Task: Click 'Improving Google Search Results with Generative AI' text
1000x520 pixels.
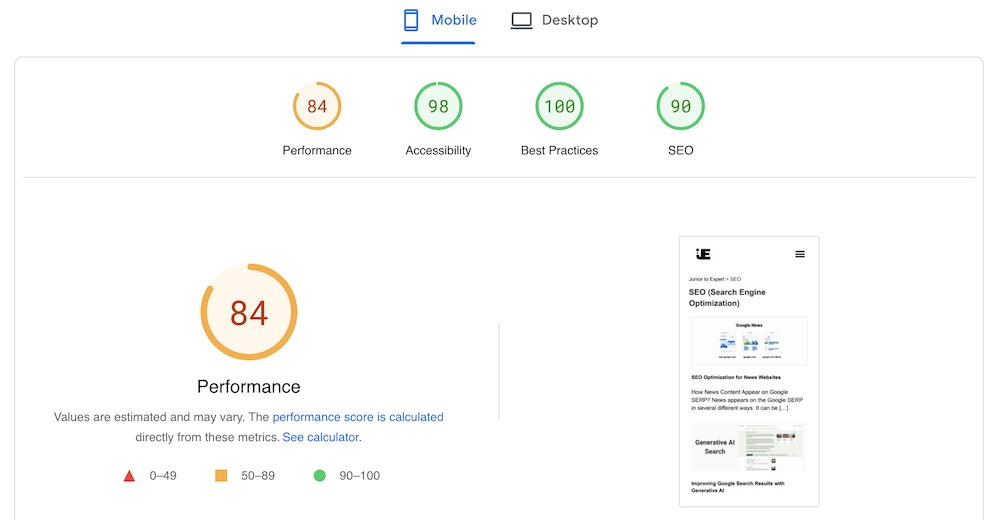Action: coord(738,487)
